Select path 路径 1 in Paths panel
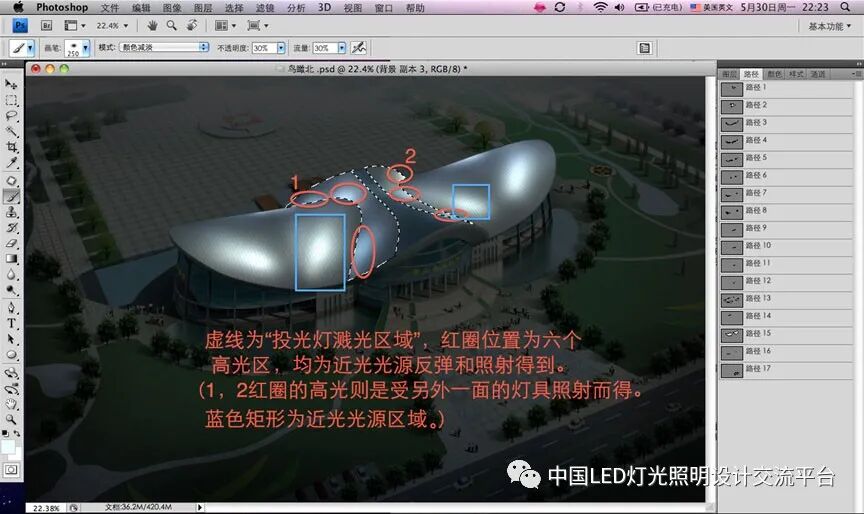This screenshot has height=514, width=864. tap(786, 88)
